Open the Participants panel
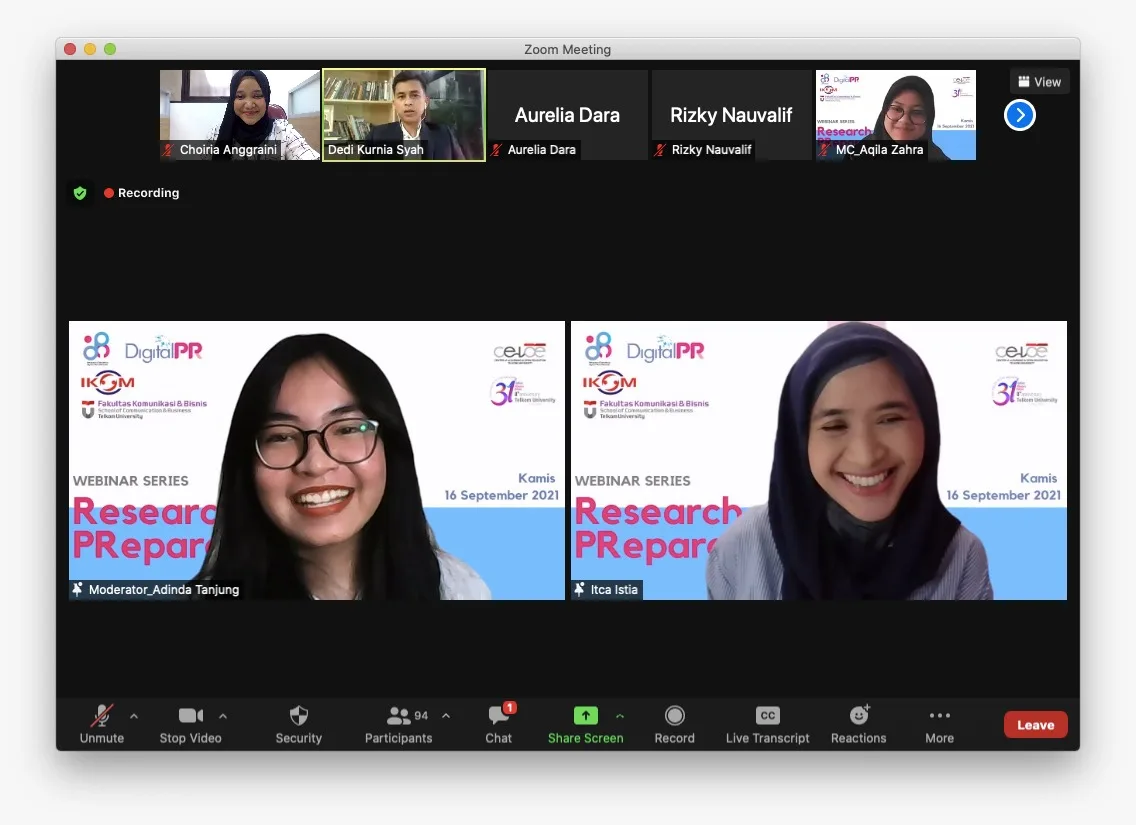The height and width of the screenshot is (825, 1136). pos(398,724)
